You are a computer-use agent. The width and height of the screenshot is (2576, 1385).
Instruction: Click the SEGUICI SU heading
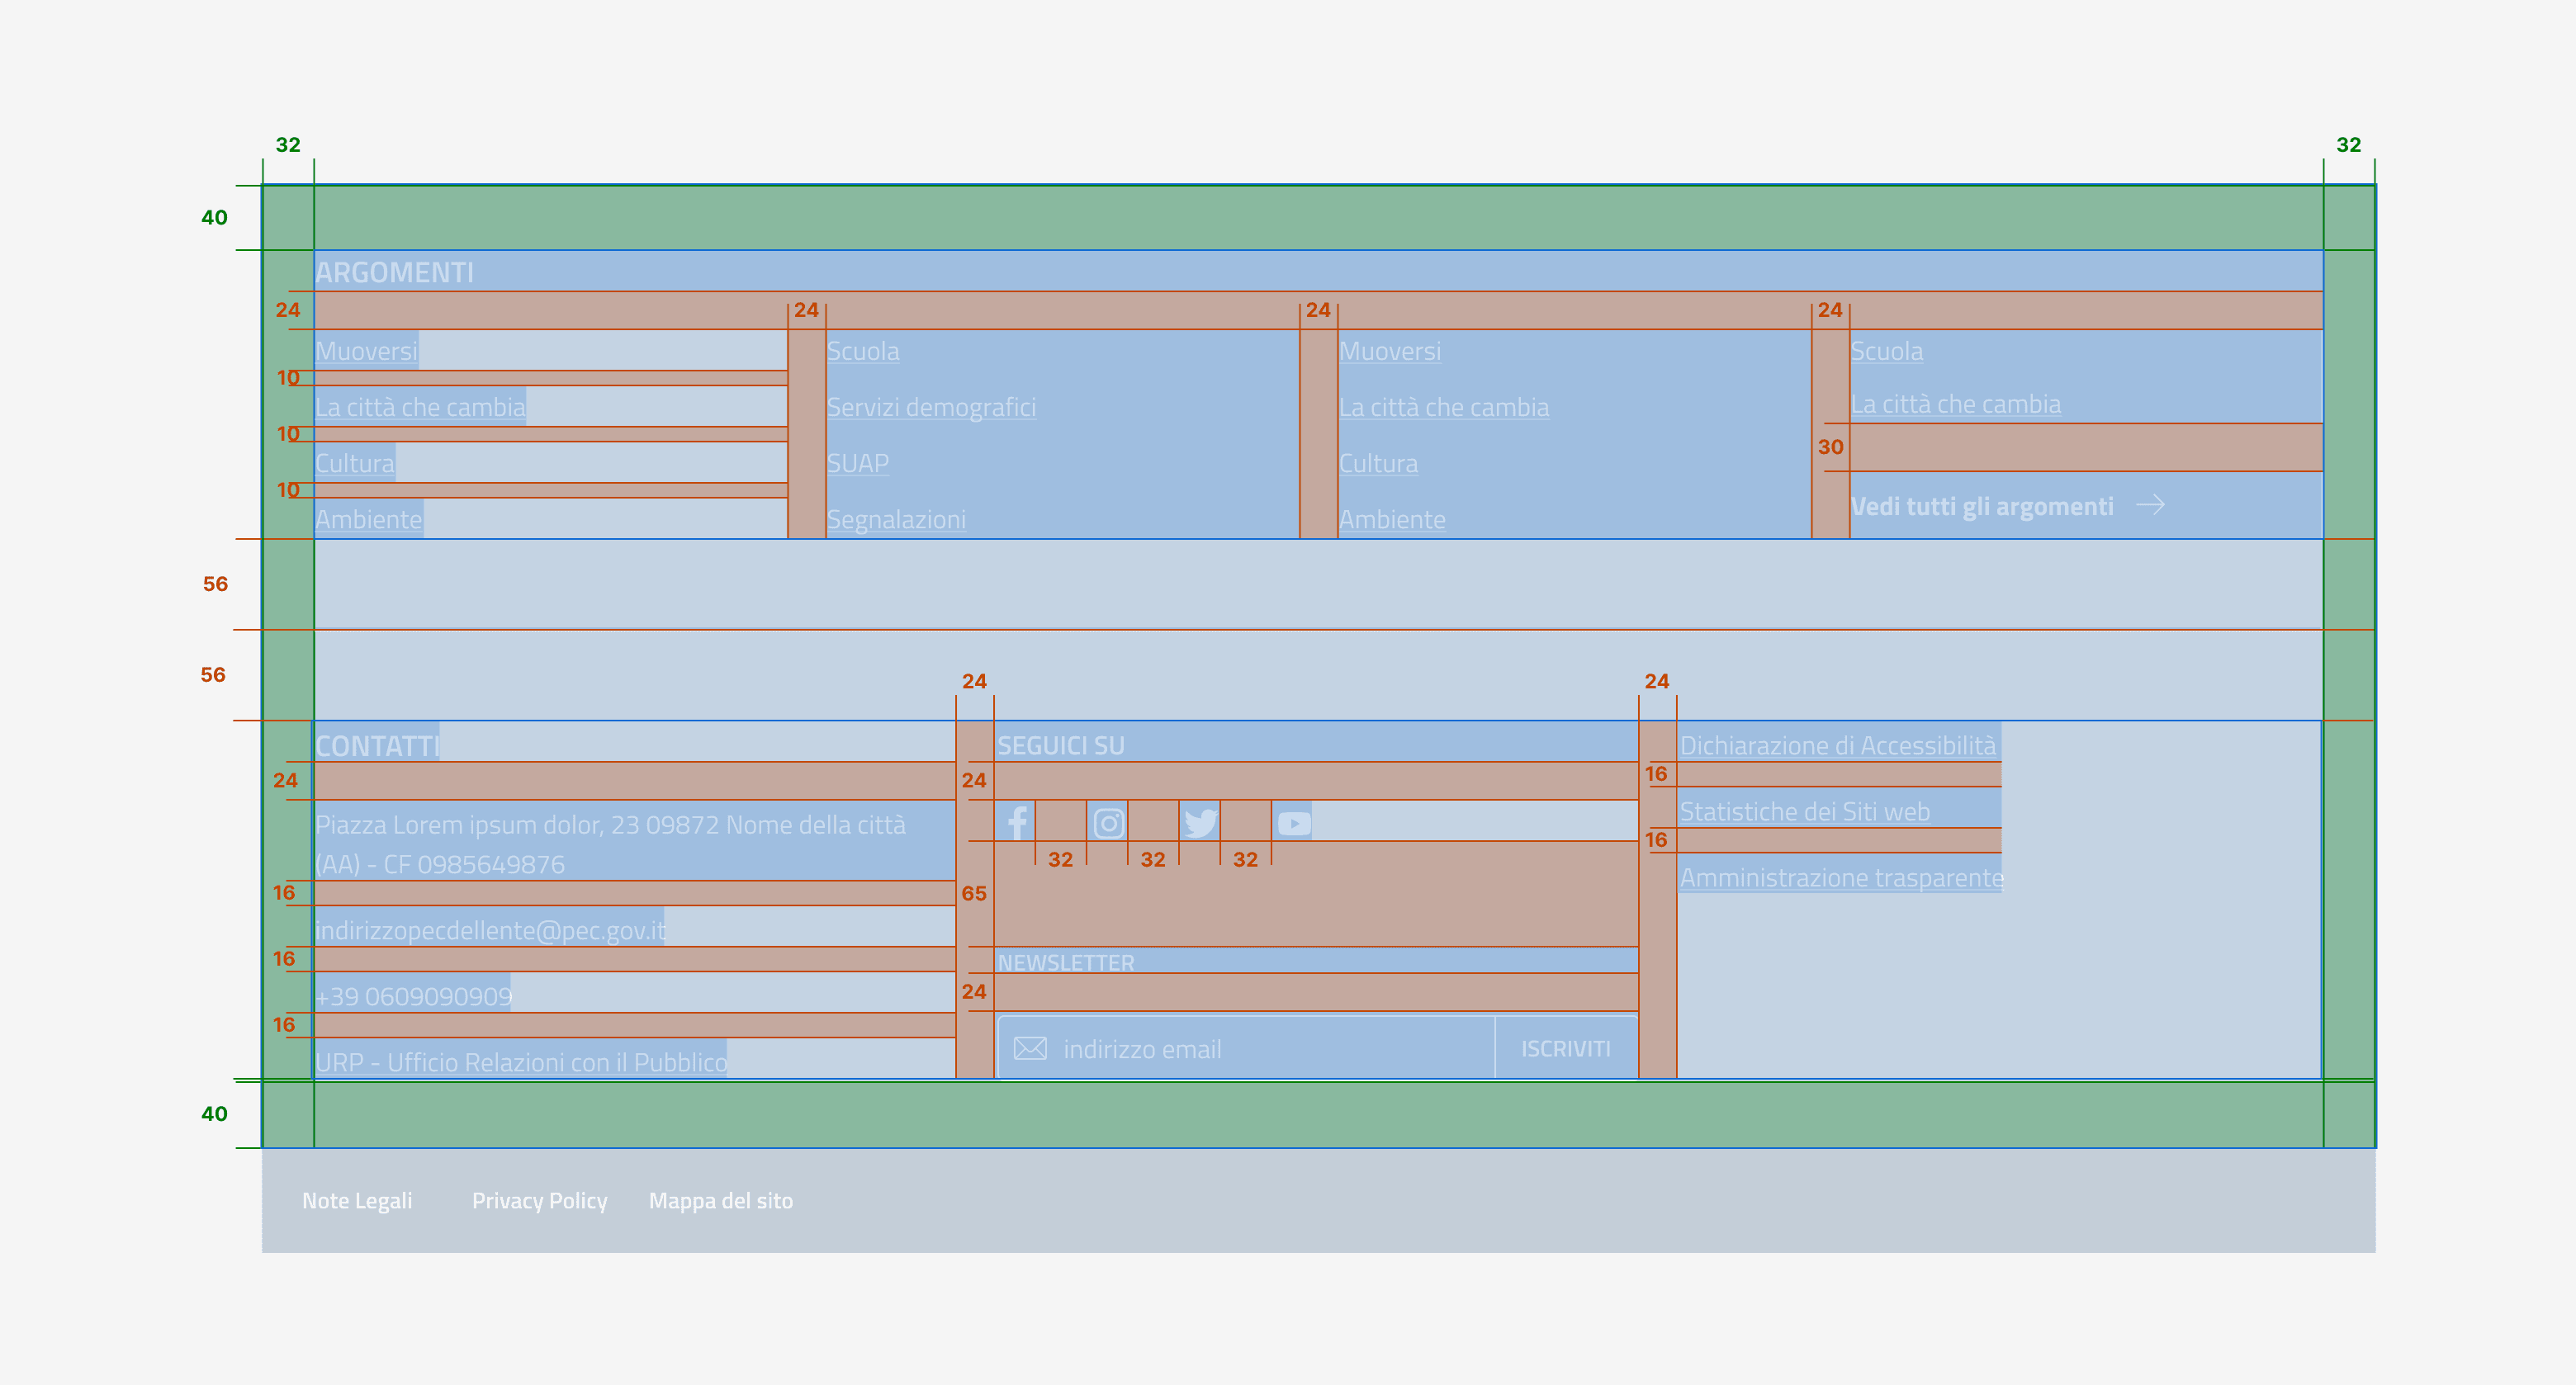pyautogui.click(x=1061, y=746)
